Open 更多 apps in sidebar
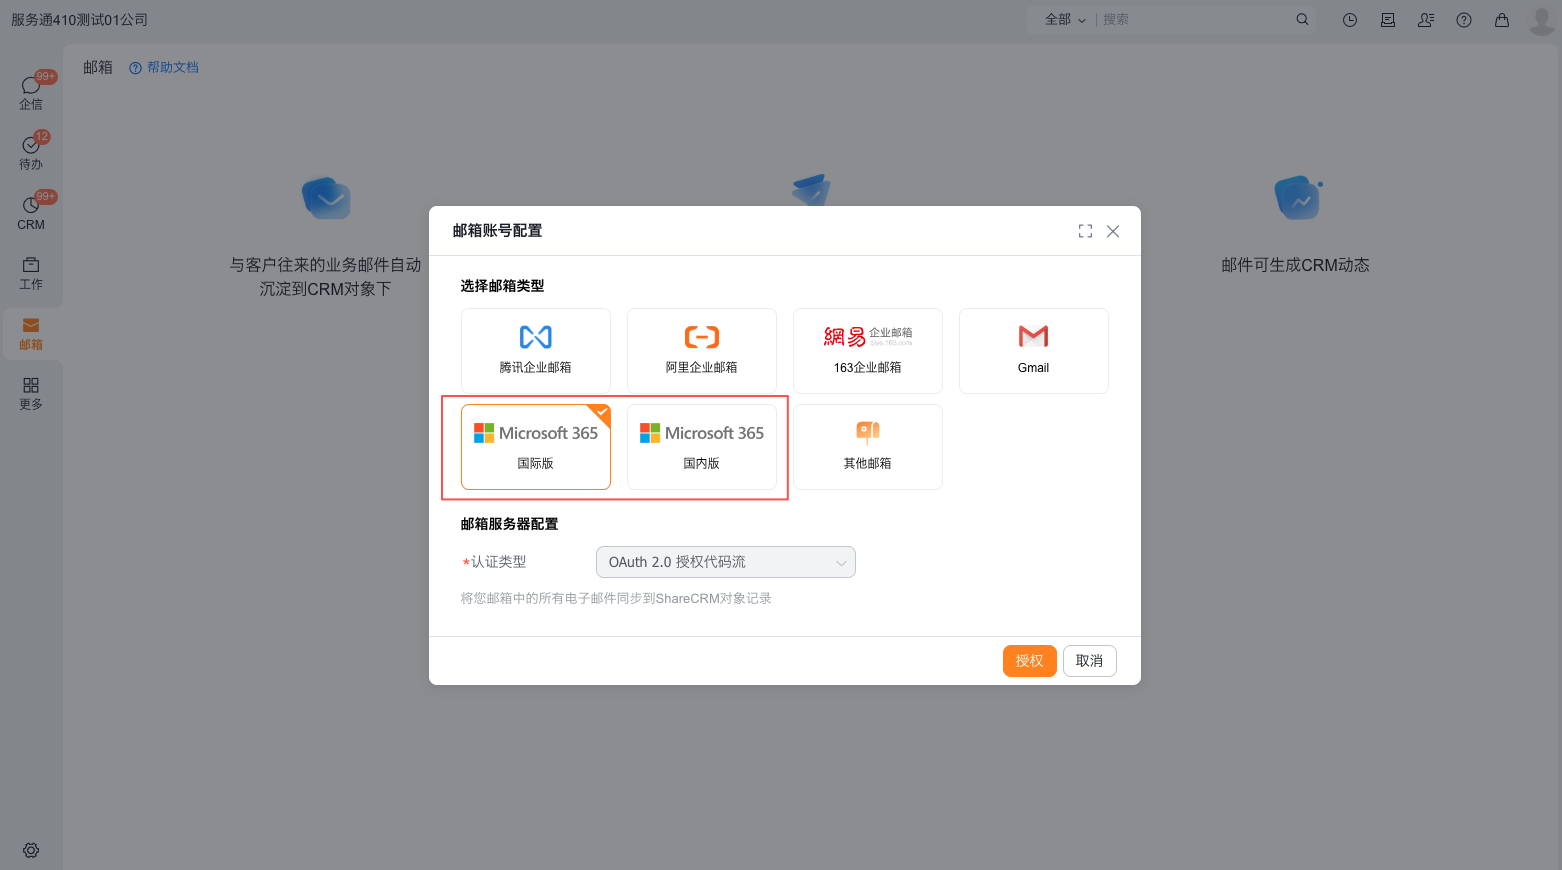The width and height of the screenshot is (1562, 870). pyautogui.click(x=31, y=393)
